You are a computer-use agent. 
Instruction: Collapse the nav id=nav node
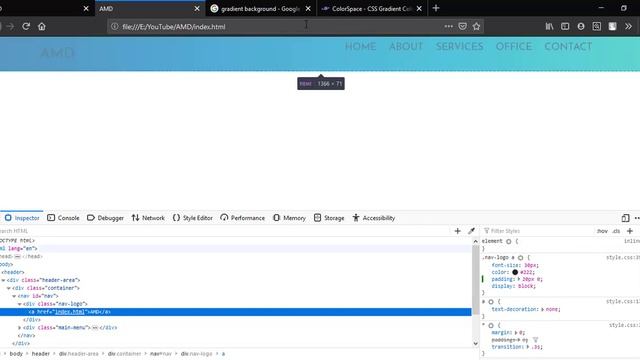pyautogui.click(x=14, y=296)
